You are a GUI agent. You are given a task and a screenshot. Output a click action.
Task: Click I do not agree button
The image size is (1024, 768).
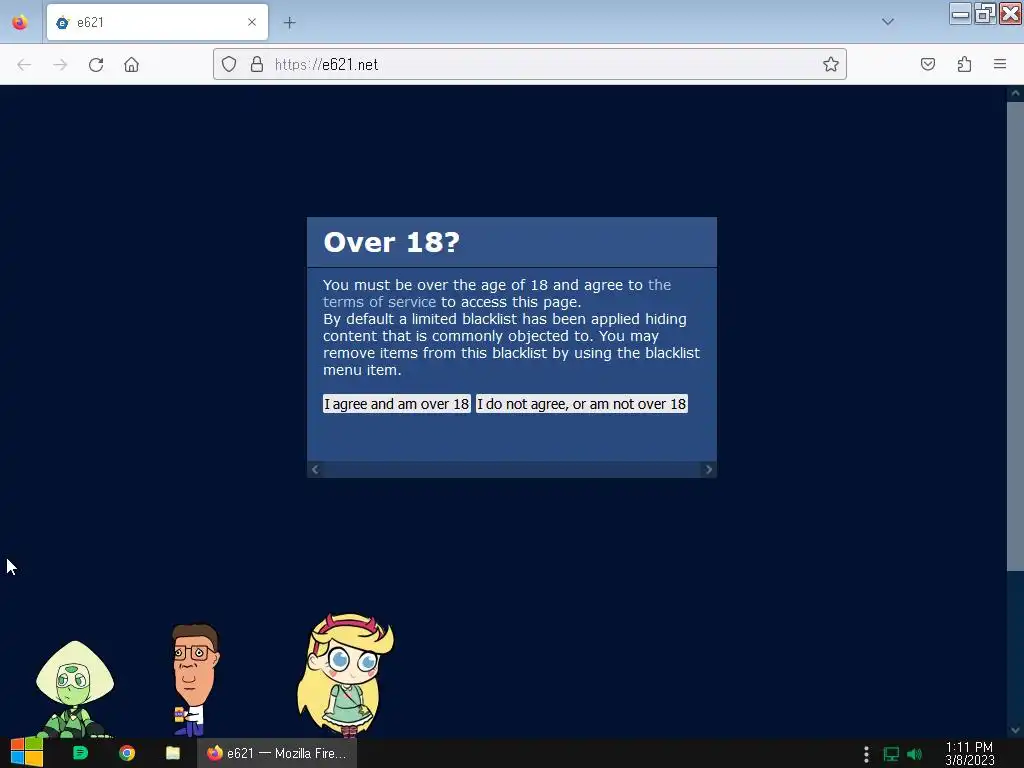pyautogui.click(x=581, y=404)
